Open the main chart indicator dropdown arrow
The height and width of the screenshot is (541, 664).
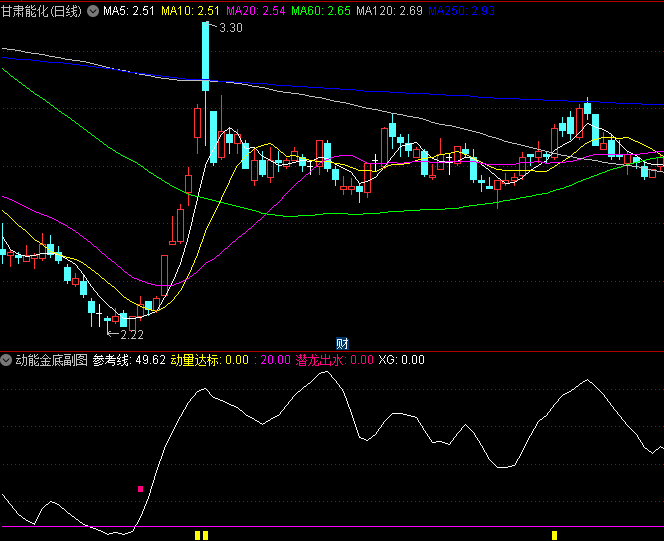coord(94,10)
